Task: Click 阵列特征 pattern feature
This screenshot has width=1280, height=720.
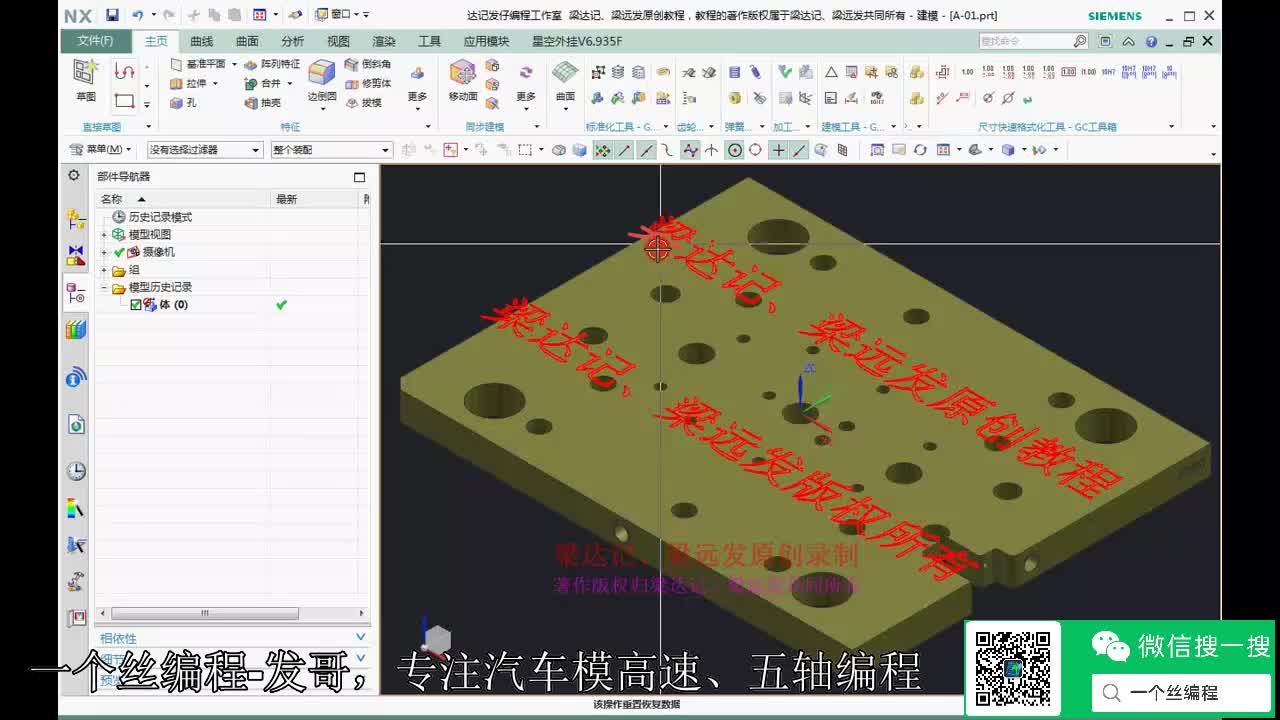Action: [x=272, y=64]
